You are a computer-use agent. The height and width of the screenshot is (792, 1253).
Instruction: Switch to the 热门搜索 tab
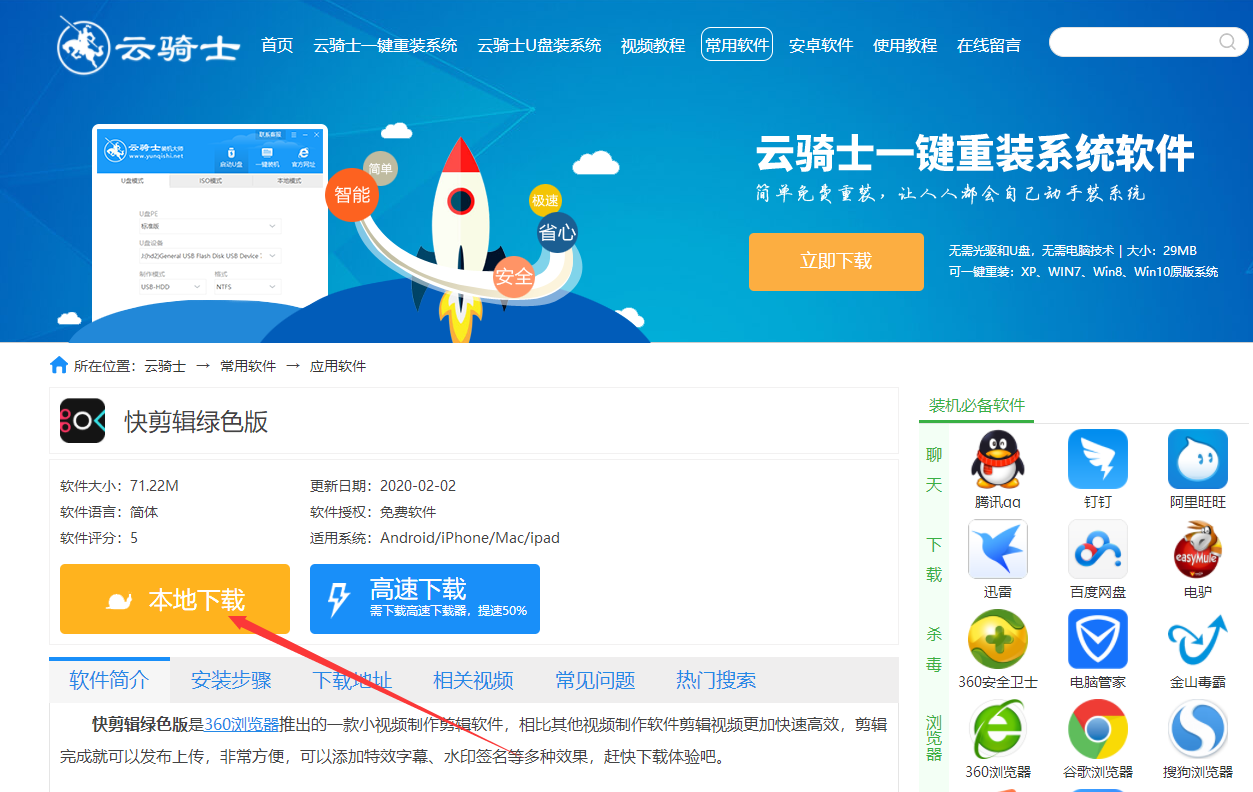click(716, 680)
